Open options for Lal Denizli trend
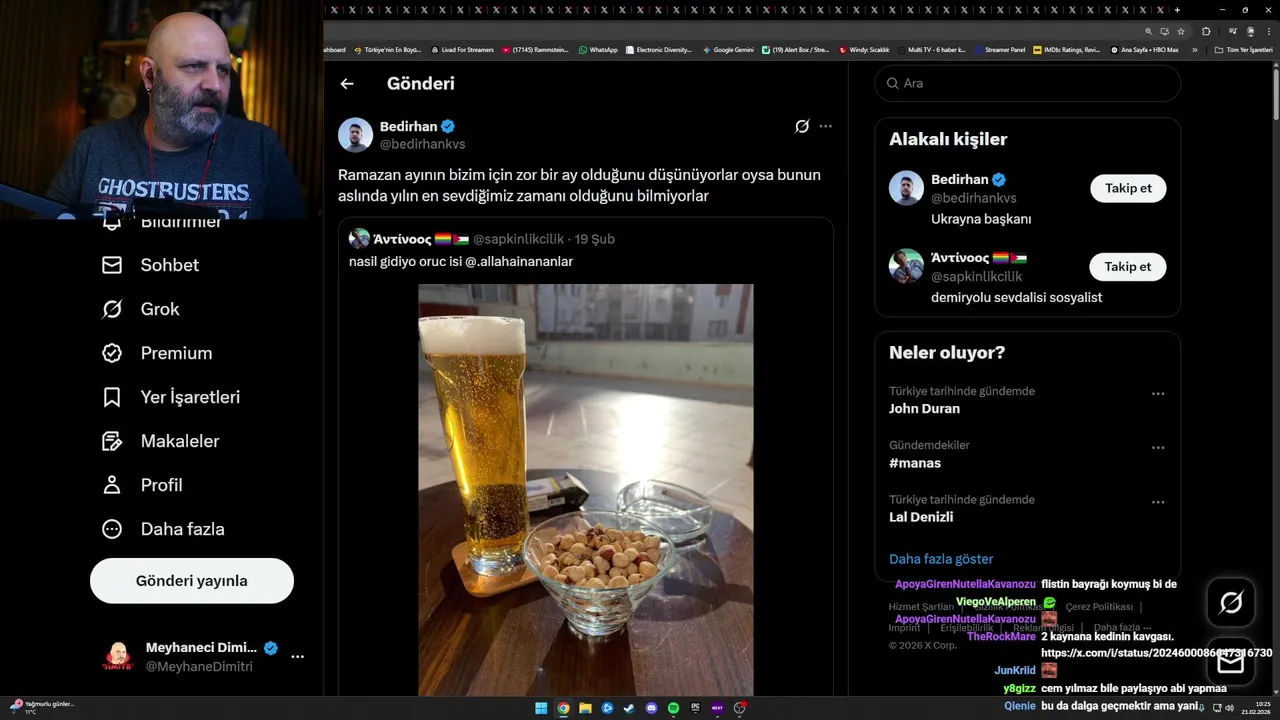Image resolution: width=1280 pixels, height=720 pixels. tap(1158, 502)
